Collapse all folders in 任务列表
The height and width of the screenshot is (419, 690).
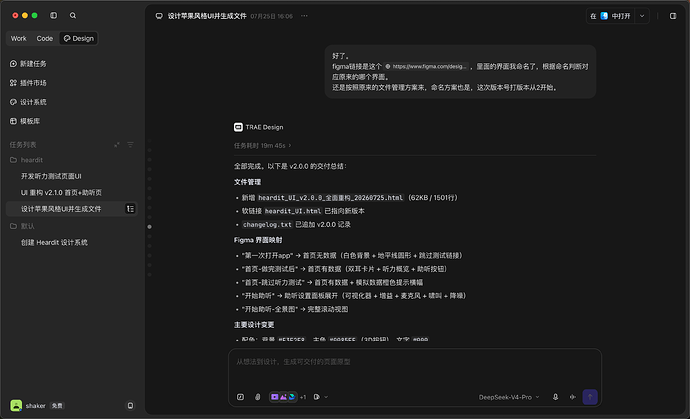tap(117, 145)
